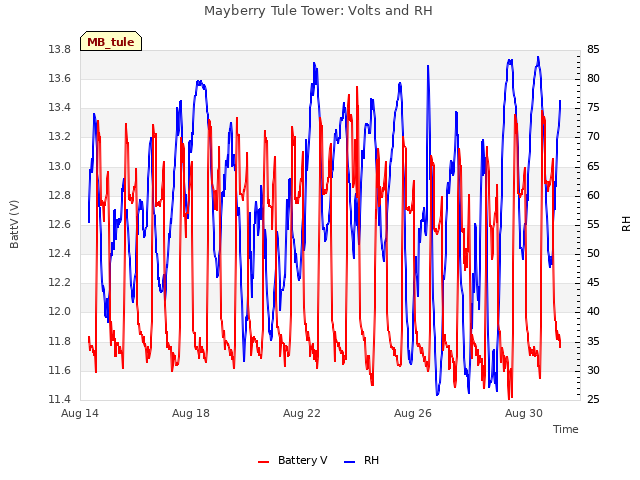
Task: Click the 75 right axis value
Action: pyautogui.click(x=593, y=108)
